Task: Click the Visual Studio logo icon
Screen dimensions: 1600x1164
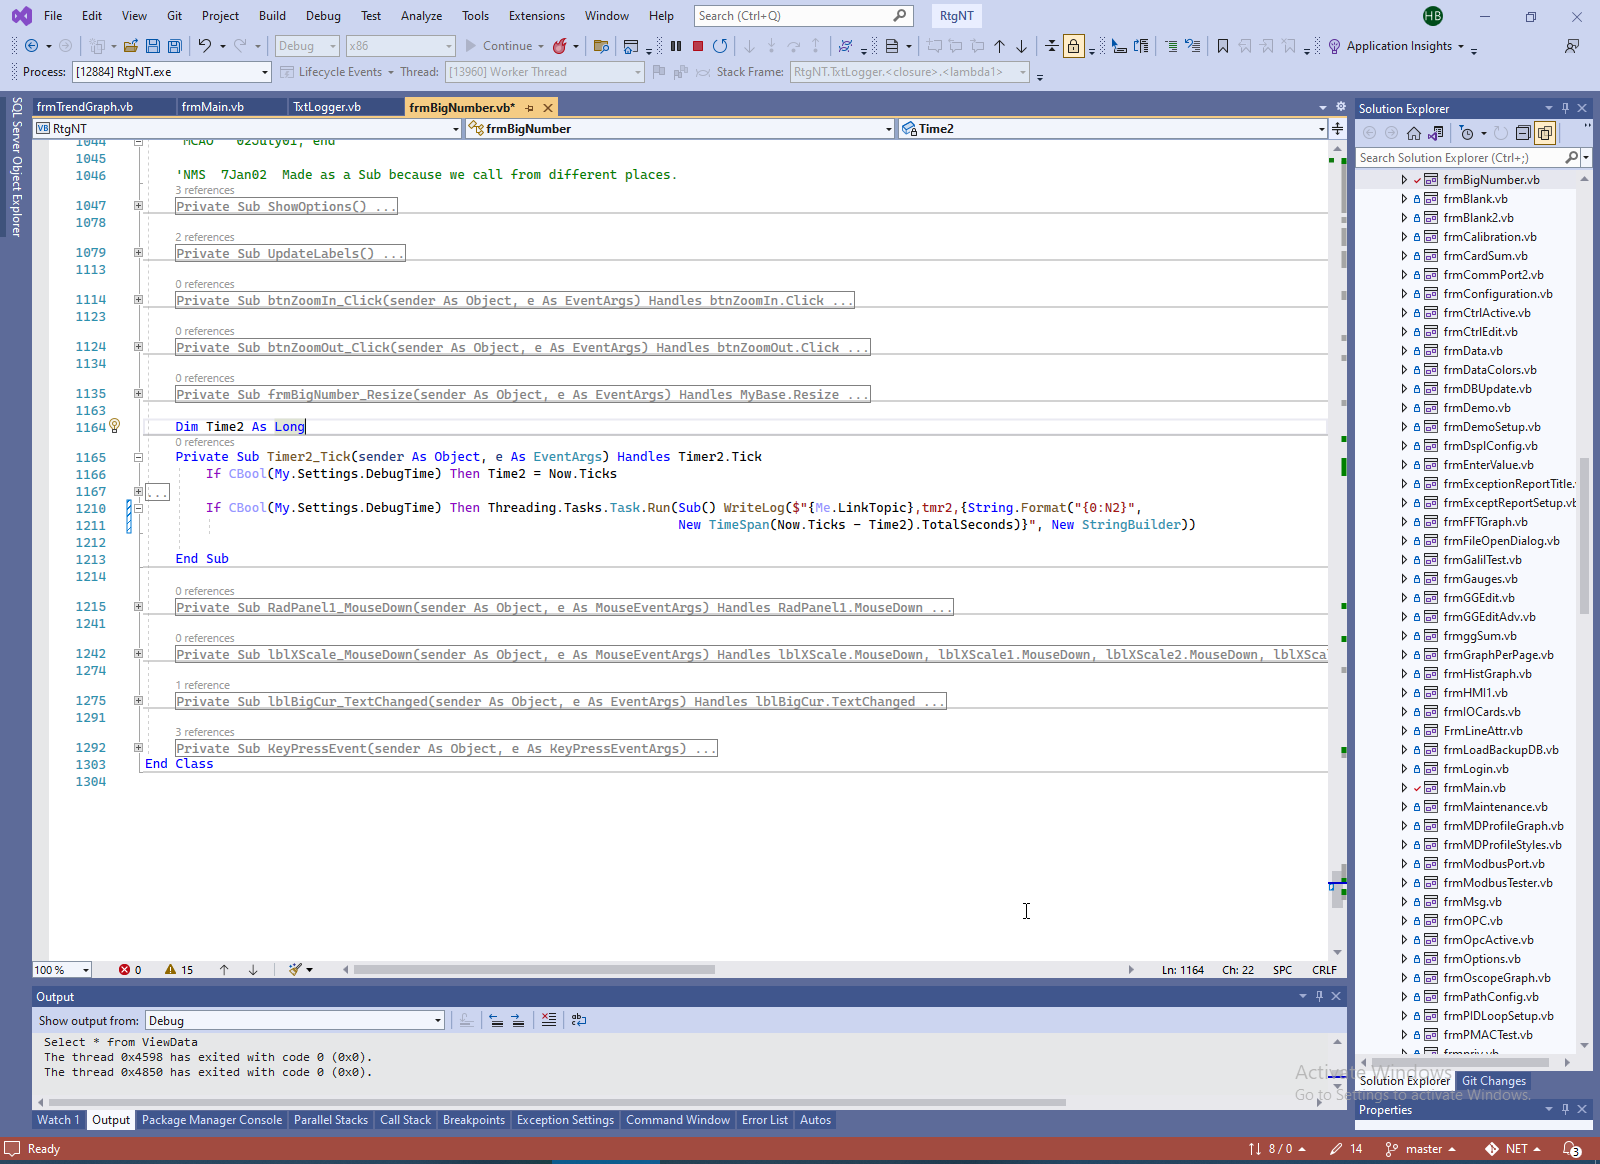Action: tap(21, 16)
